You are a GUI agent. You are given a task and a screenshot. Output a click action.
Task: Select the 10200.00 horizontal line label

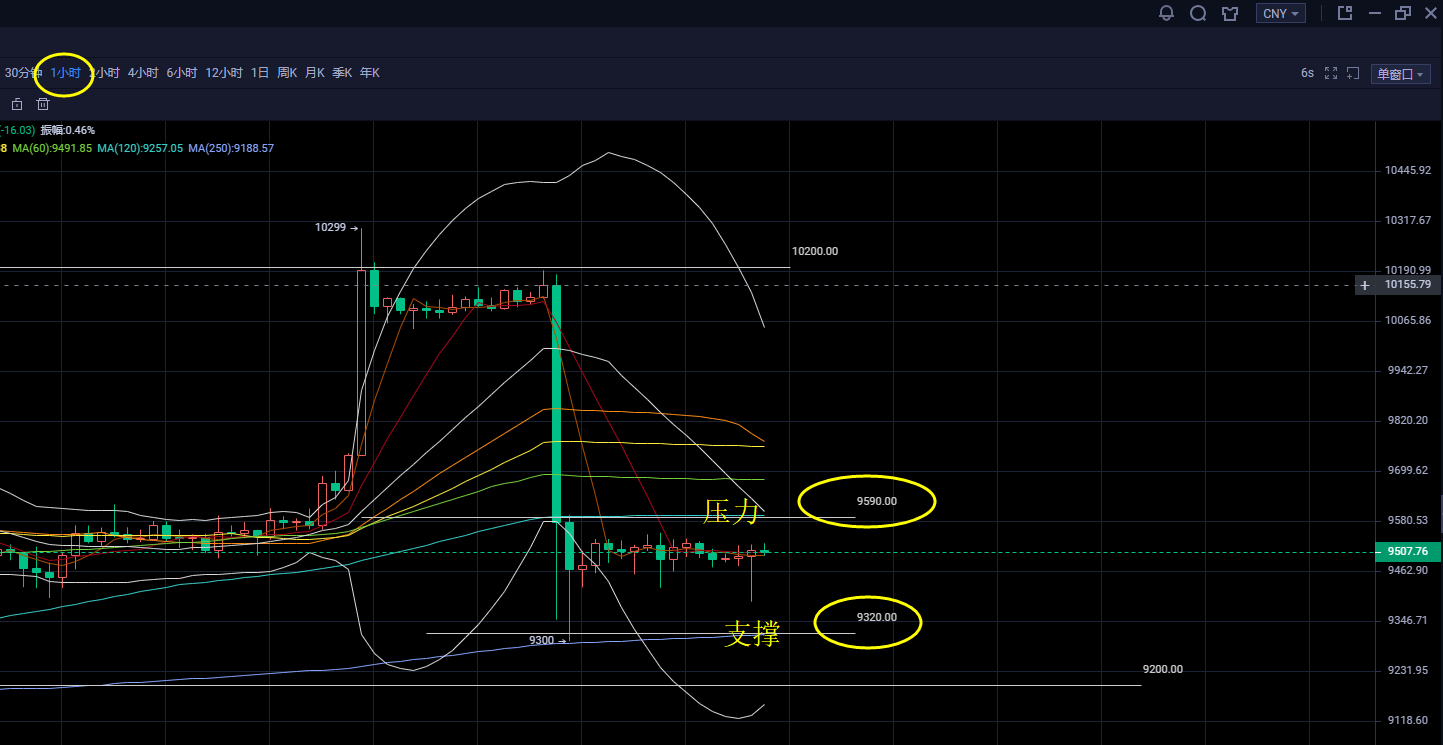[815, 251]
